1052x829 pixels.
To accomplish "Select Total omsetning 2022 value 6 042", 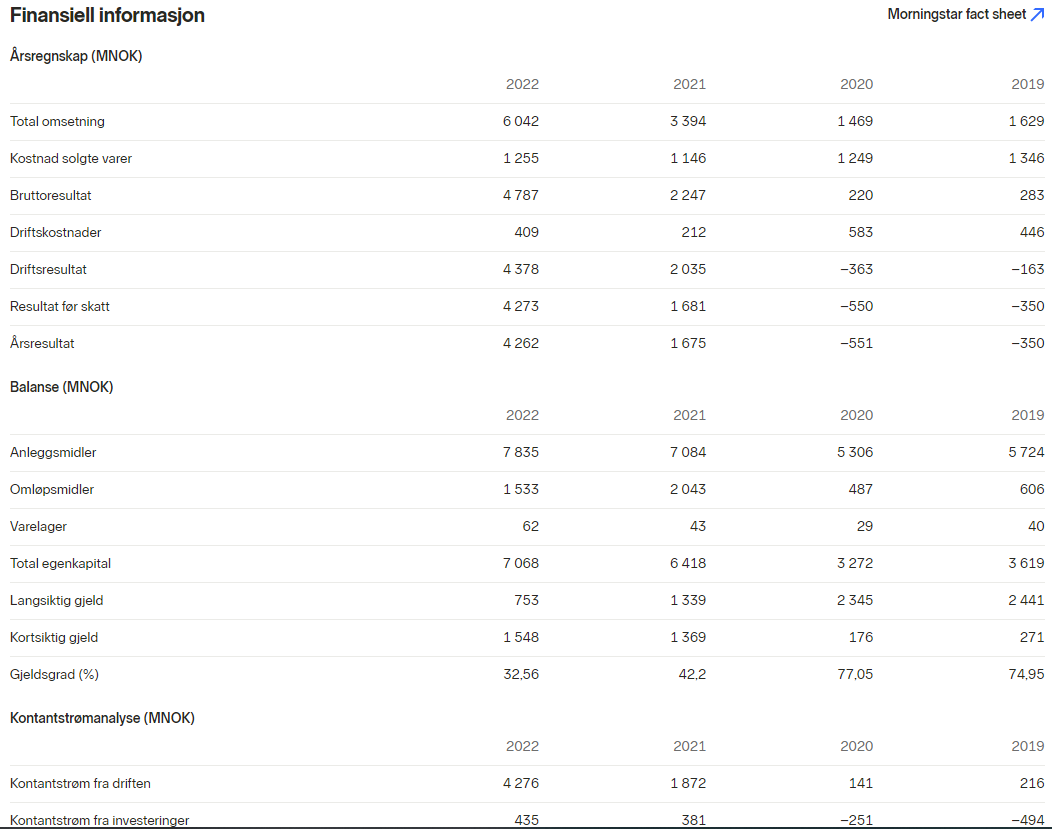I will 521,121.
